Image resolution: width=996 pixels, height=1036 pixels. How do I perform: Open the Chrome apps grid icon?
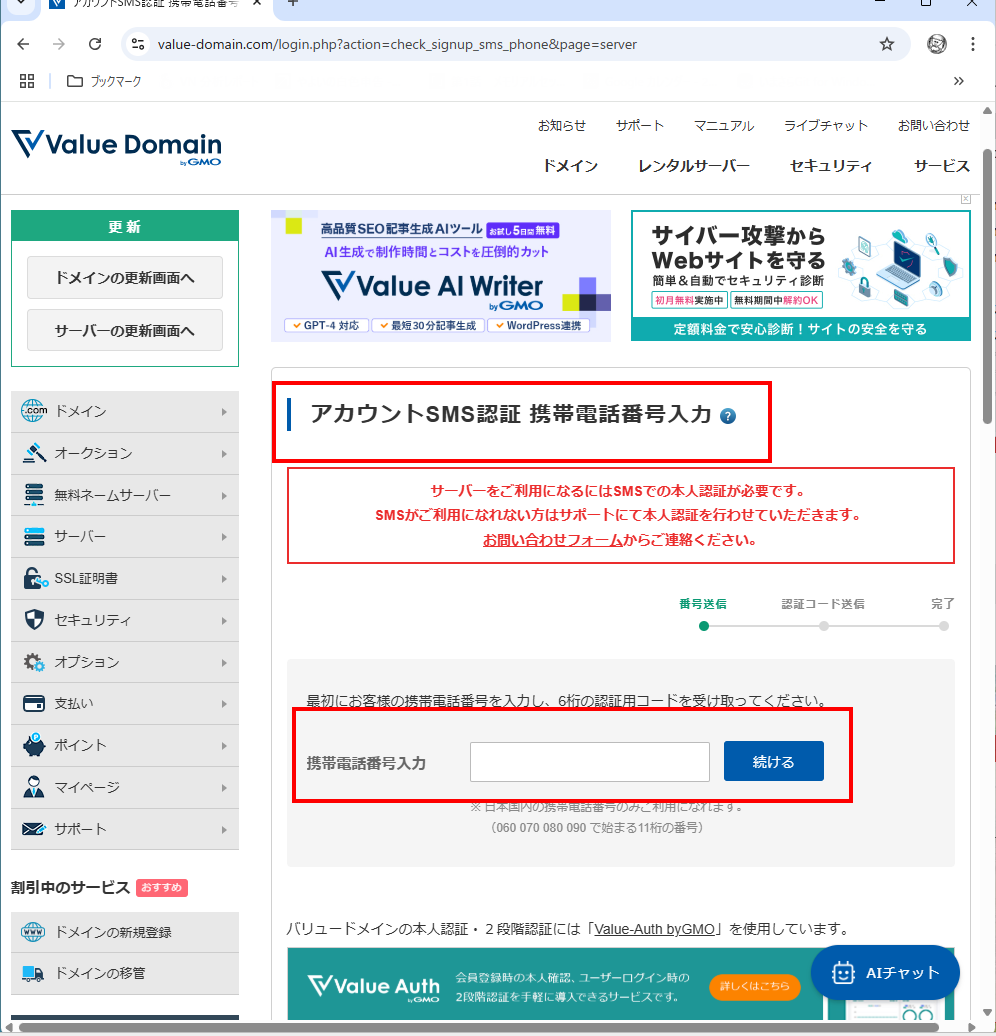click(27, 81)
